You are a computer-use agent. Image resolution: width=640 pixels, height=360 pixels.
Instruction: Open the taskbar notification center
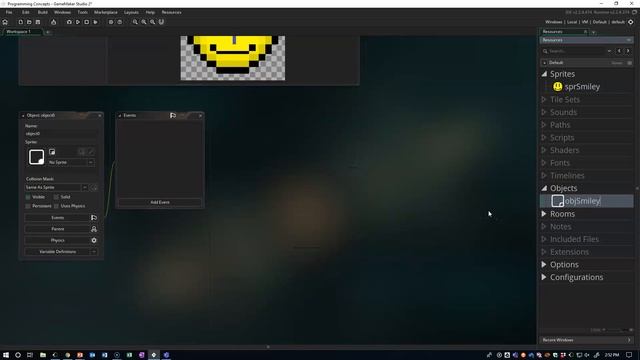tap(629, 355)
